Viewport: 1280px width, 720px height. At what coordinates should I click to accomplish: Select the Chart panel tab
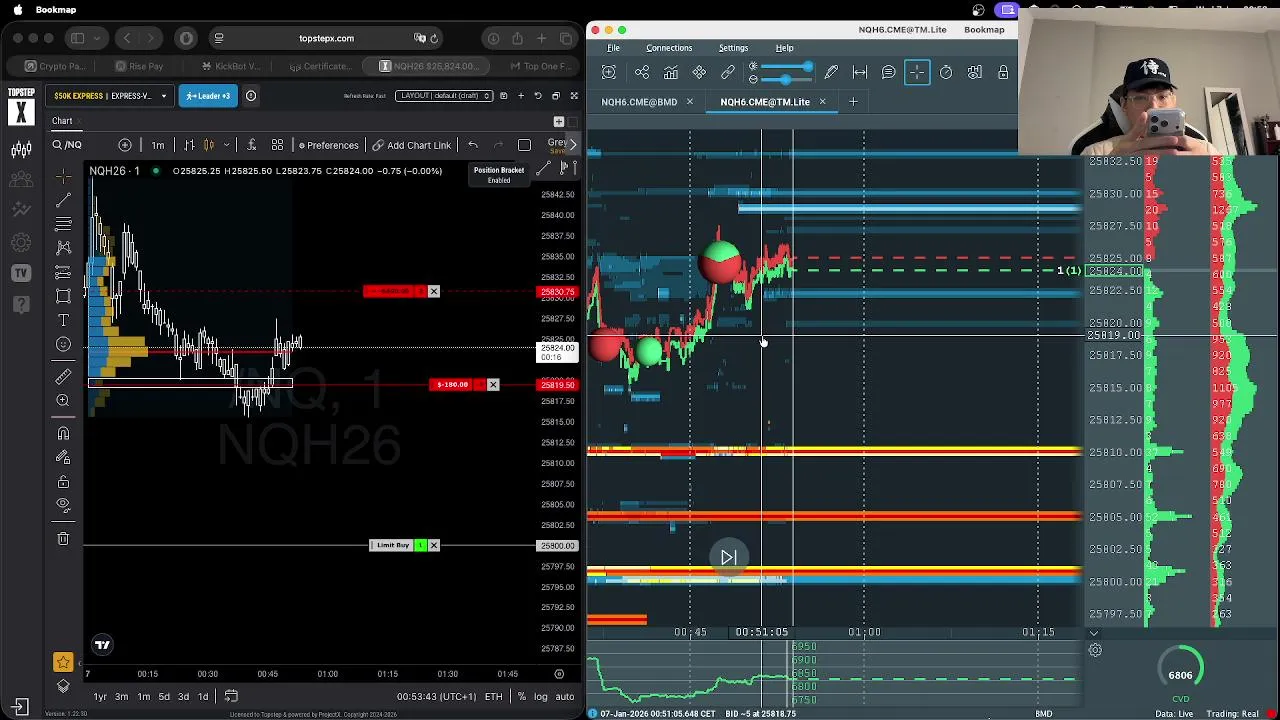coord(62,121)
